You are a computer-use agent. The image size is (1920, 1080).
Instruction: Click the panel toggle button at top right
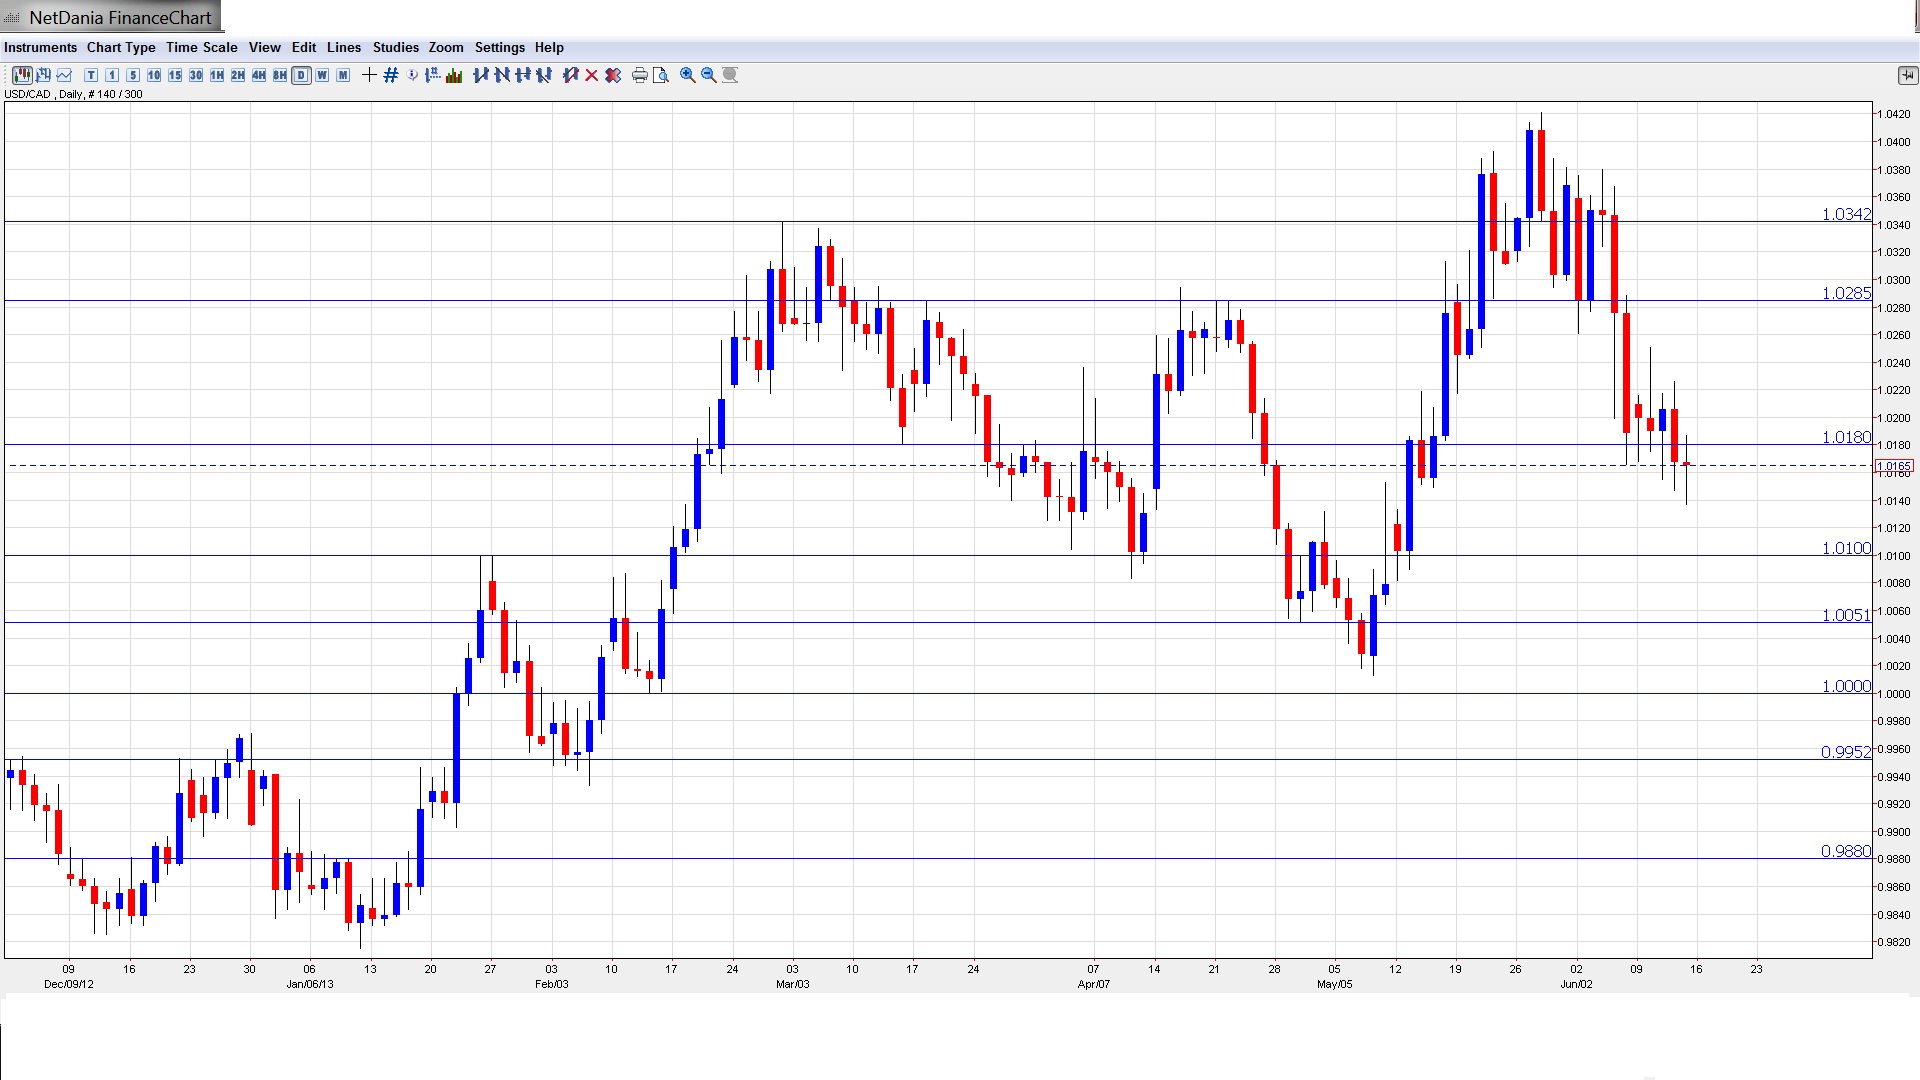[1907, 75]
